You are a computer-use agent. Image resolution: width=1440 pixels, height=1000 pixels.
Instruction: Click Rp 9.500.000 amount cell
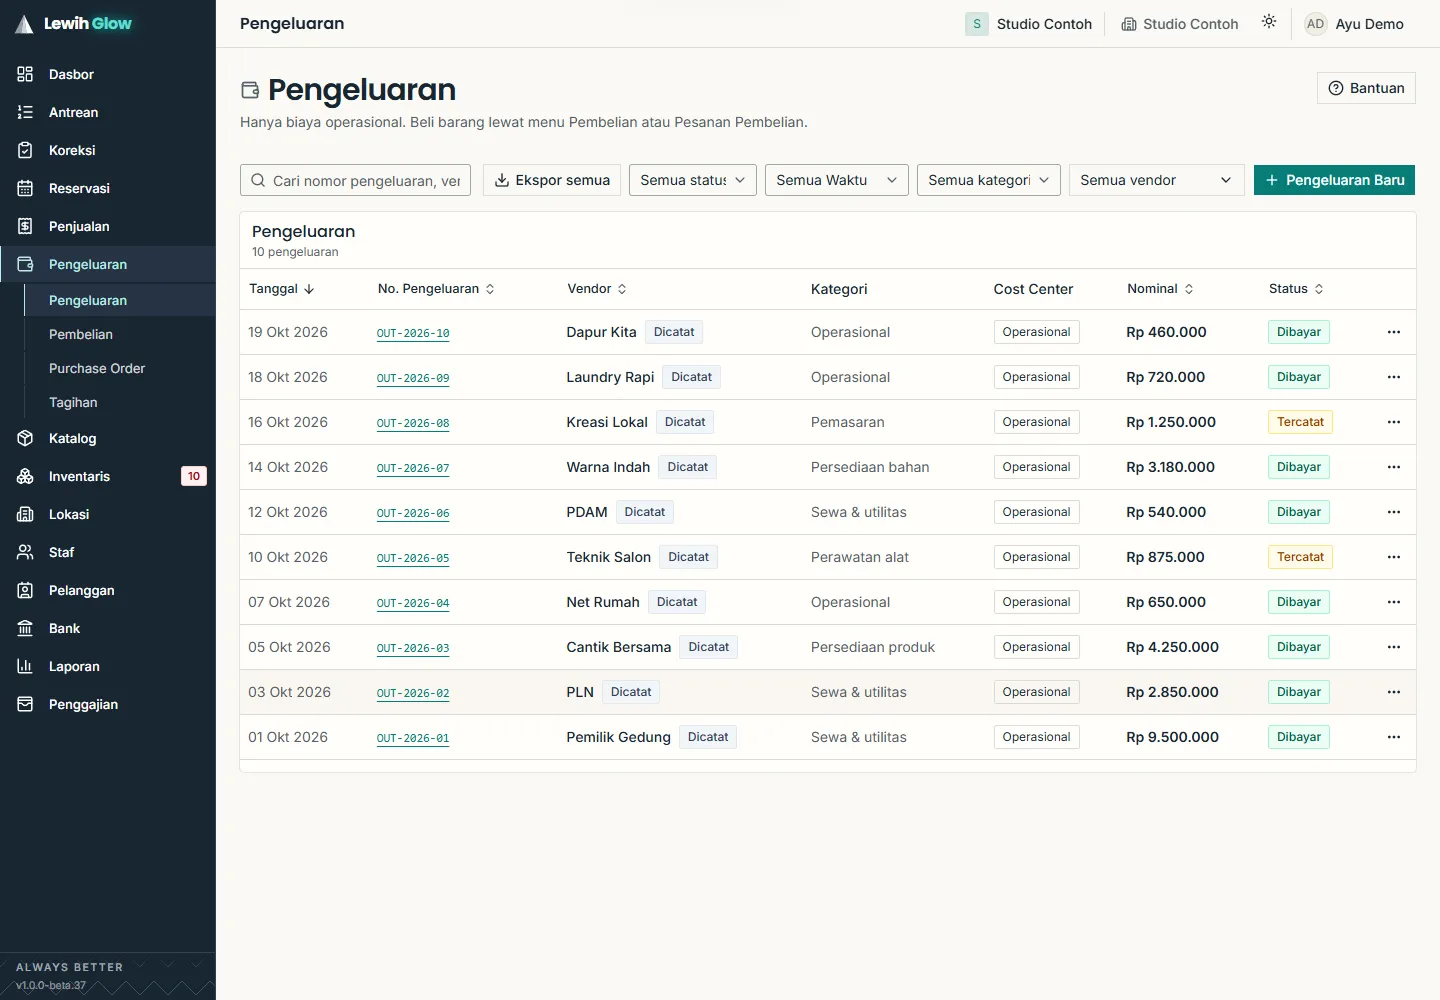(1172, 737)
